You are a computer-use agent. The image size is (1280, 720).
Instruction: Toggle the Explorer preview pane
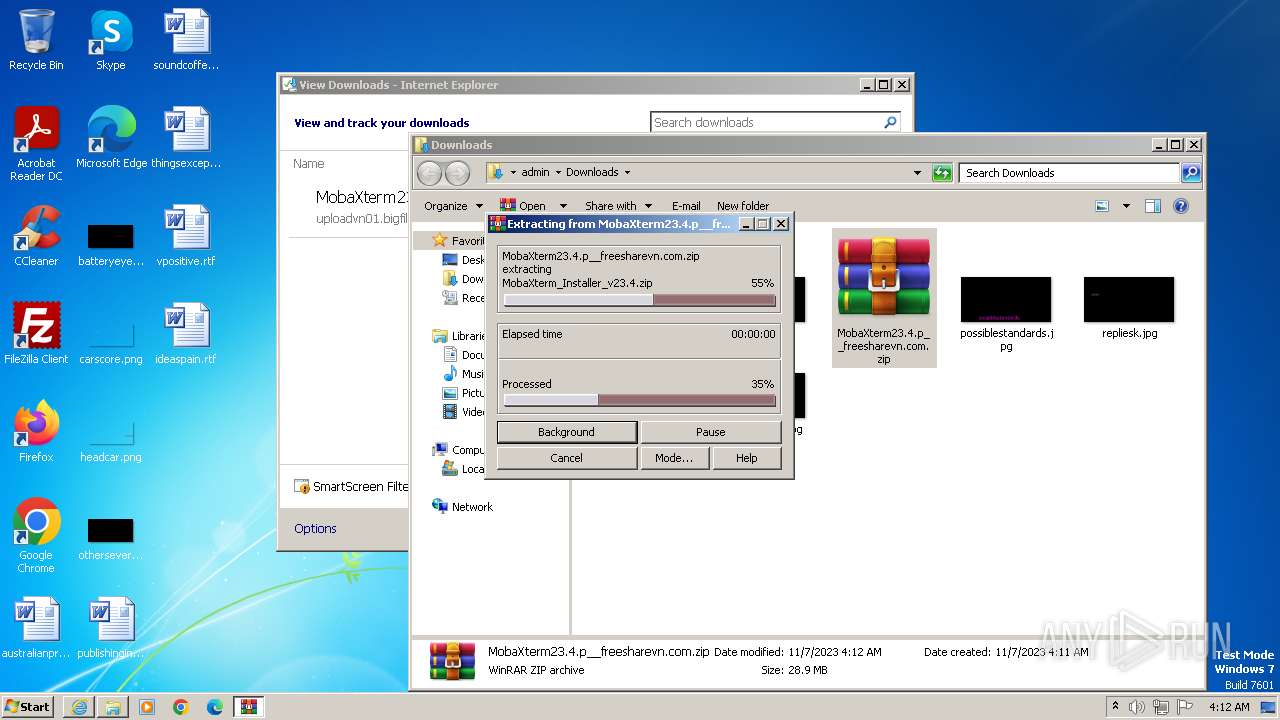coord(1152,206)
